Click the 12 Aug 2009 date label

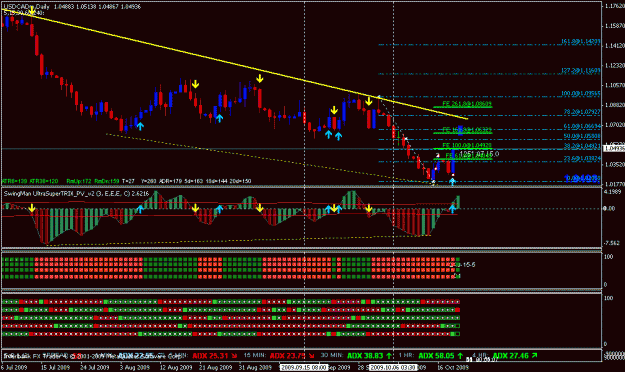[175, 367]
